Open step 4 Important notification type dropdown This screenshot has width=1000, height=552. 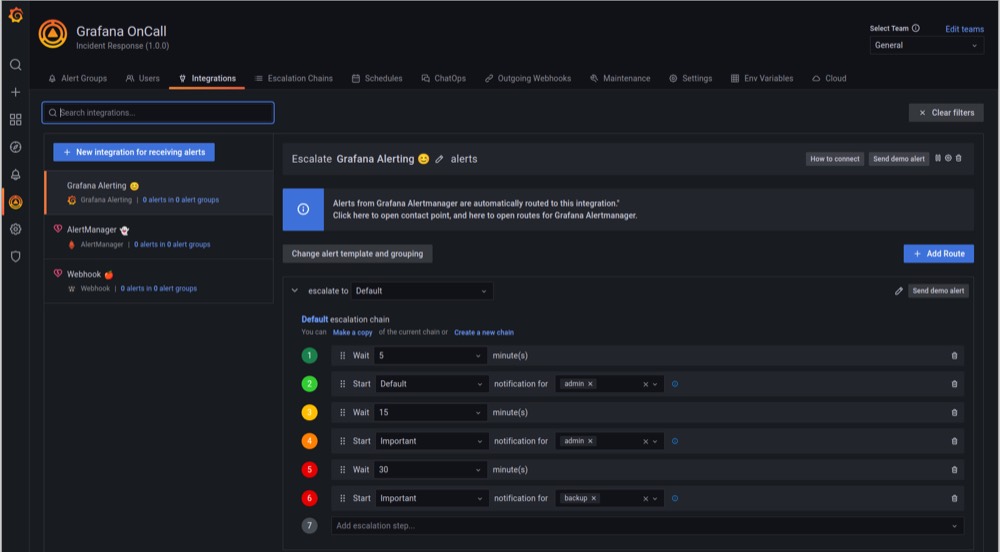(432, 441)
